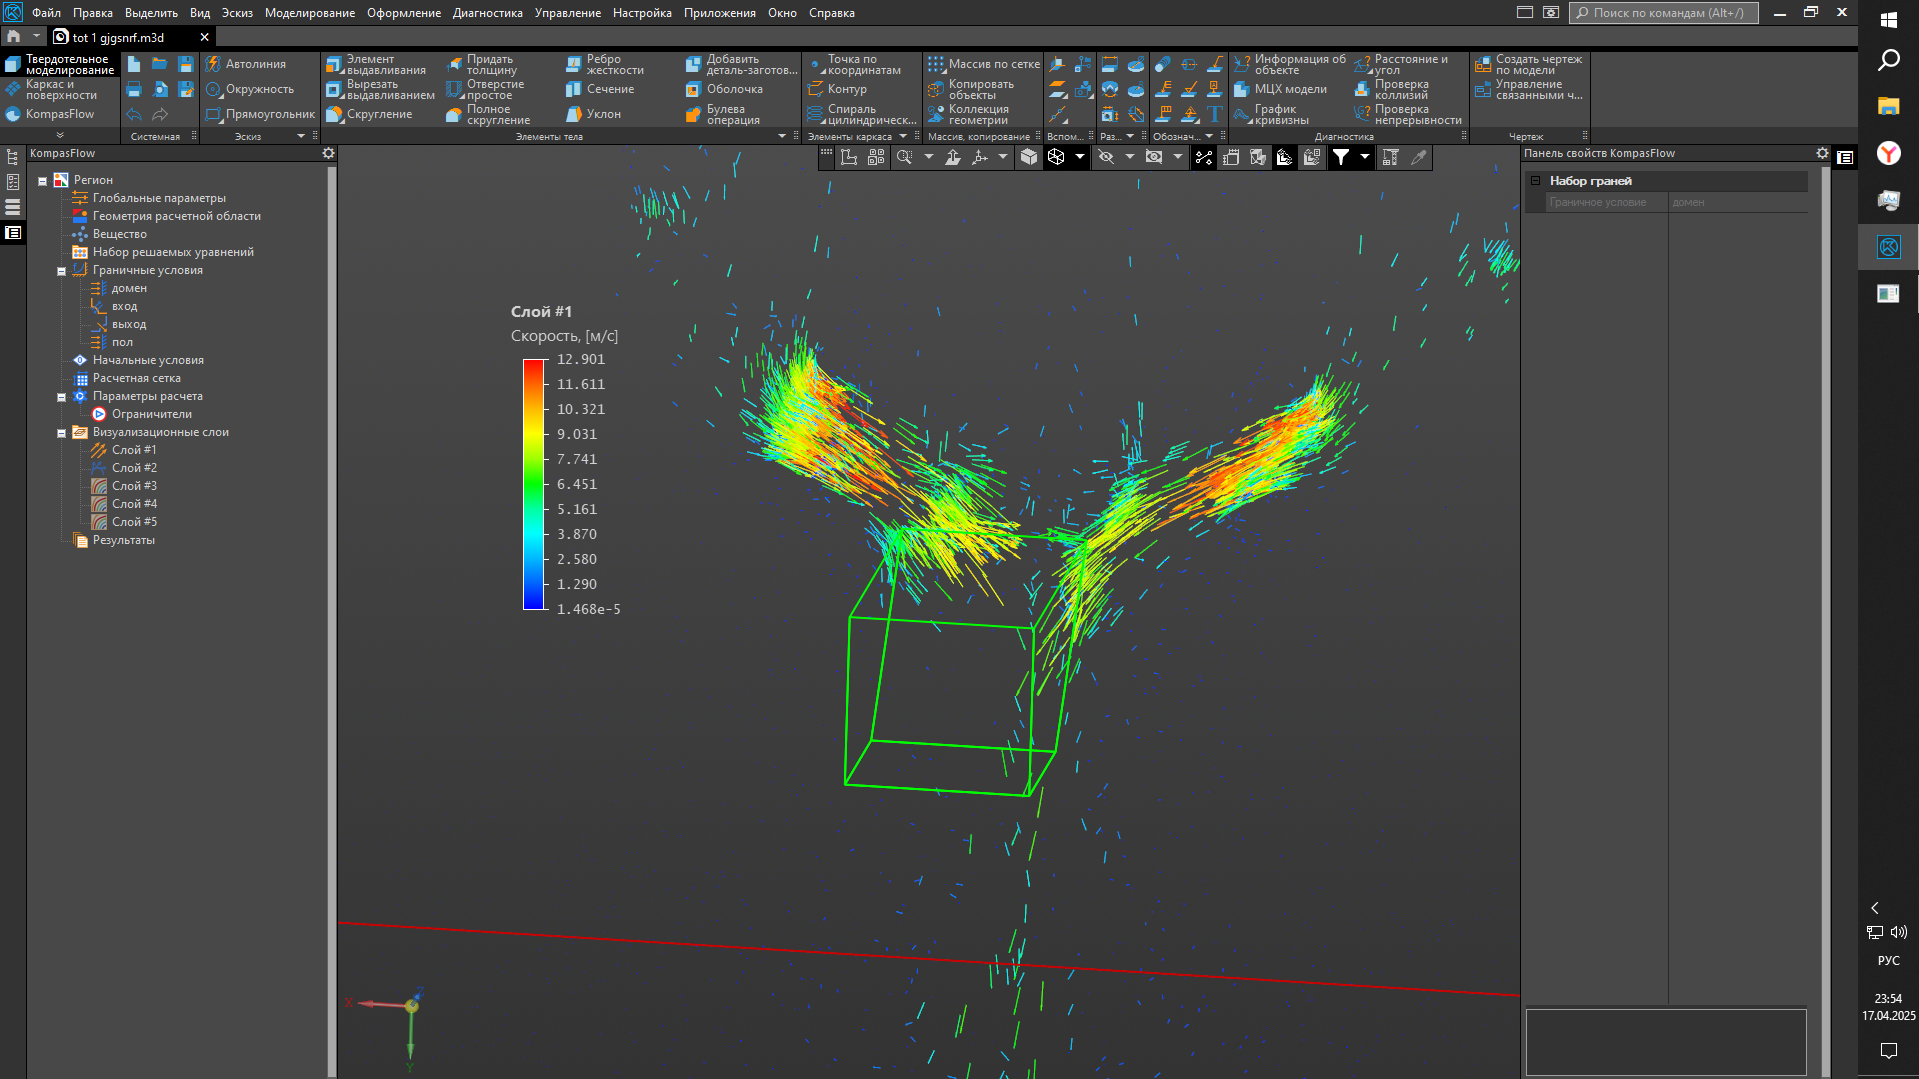Switch to the KompasFlow toolbar set
The height and width of the screenshot is (1079, 1919).
(59, 114)
